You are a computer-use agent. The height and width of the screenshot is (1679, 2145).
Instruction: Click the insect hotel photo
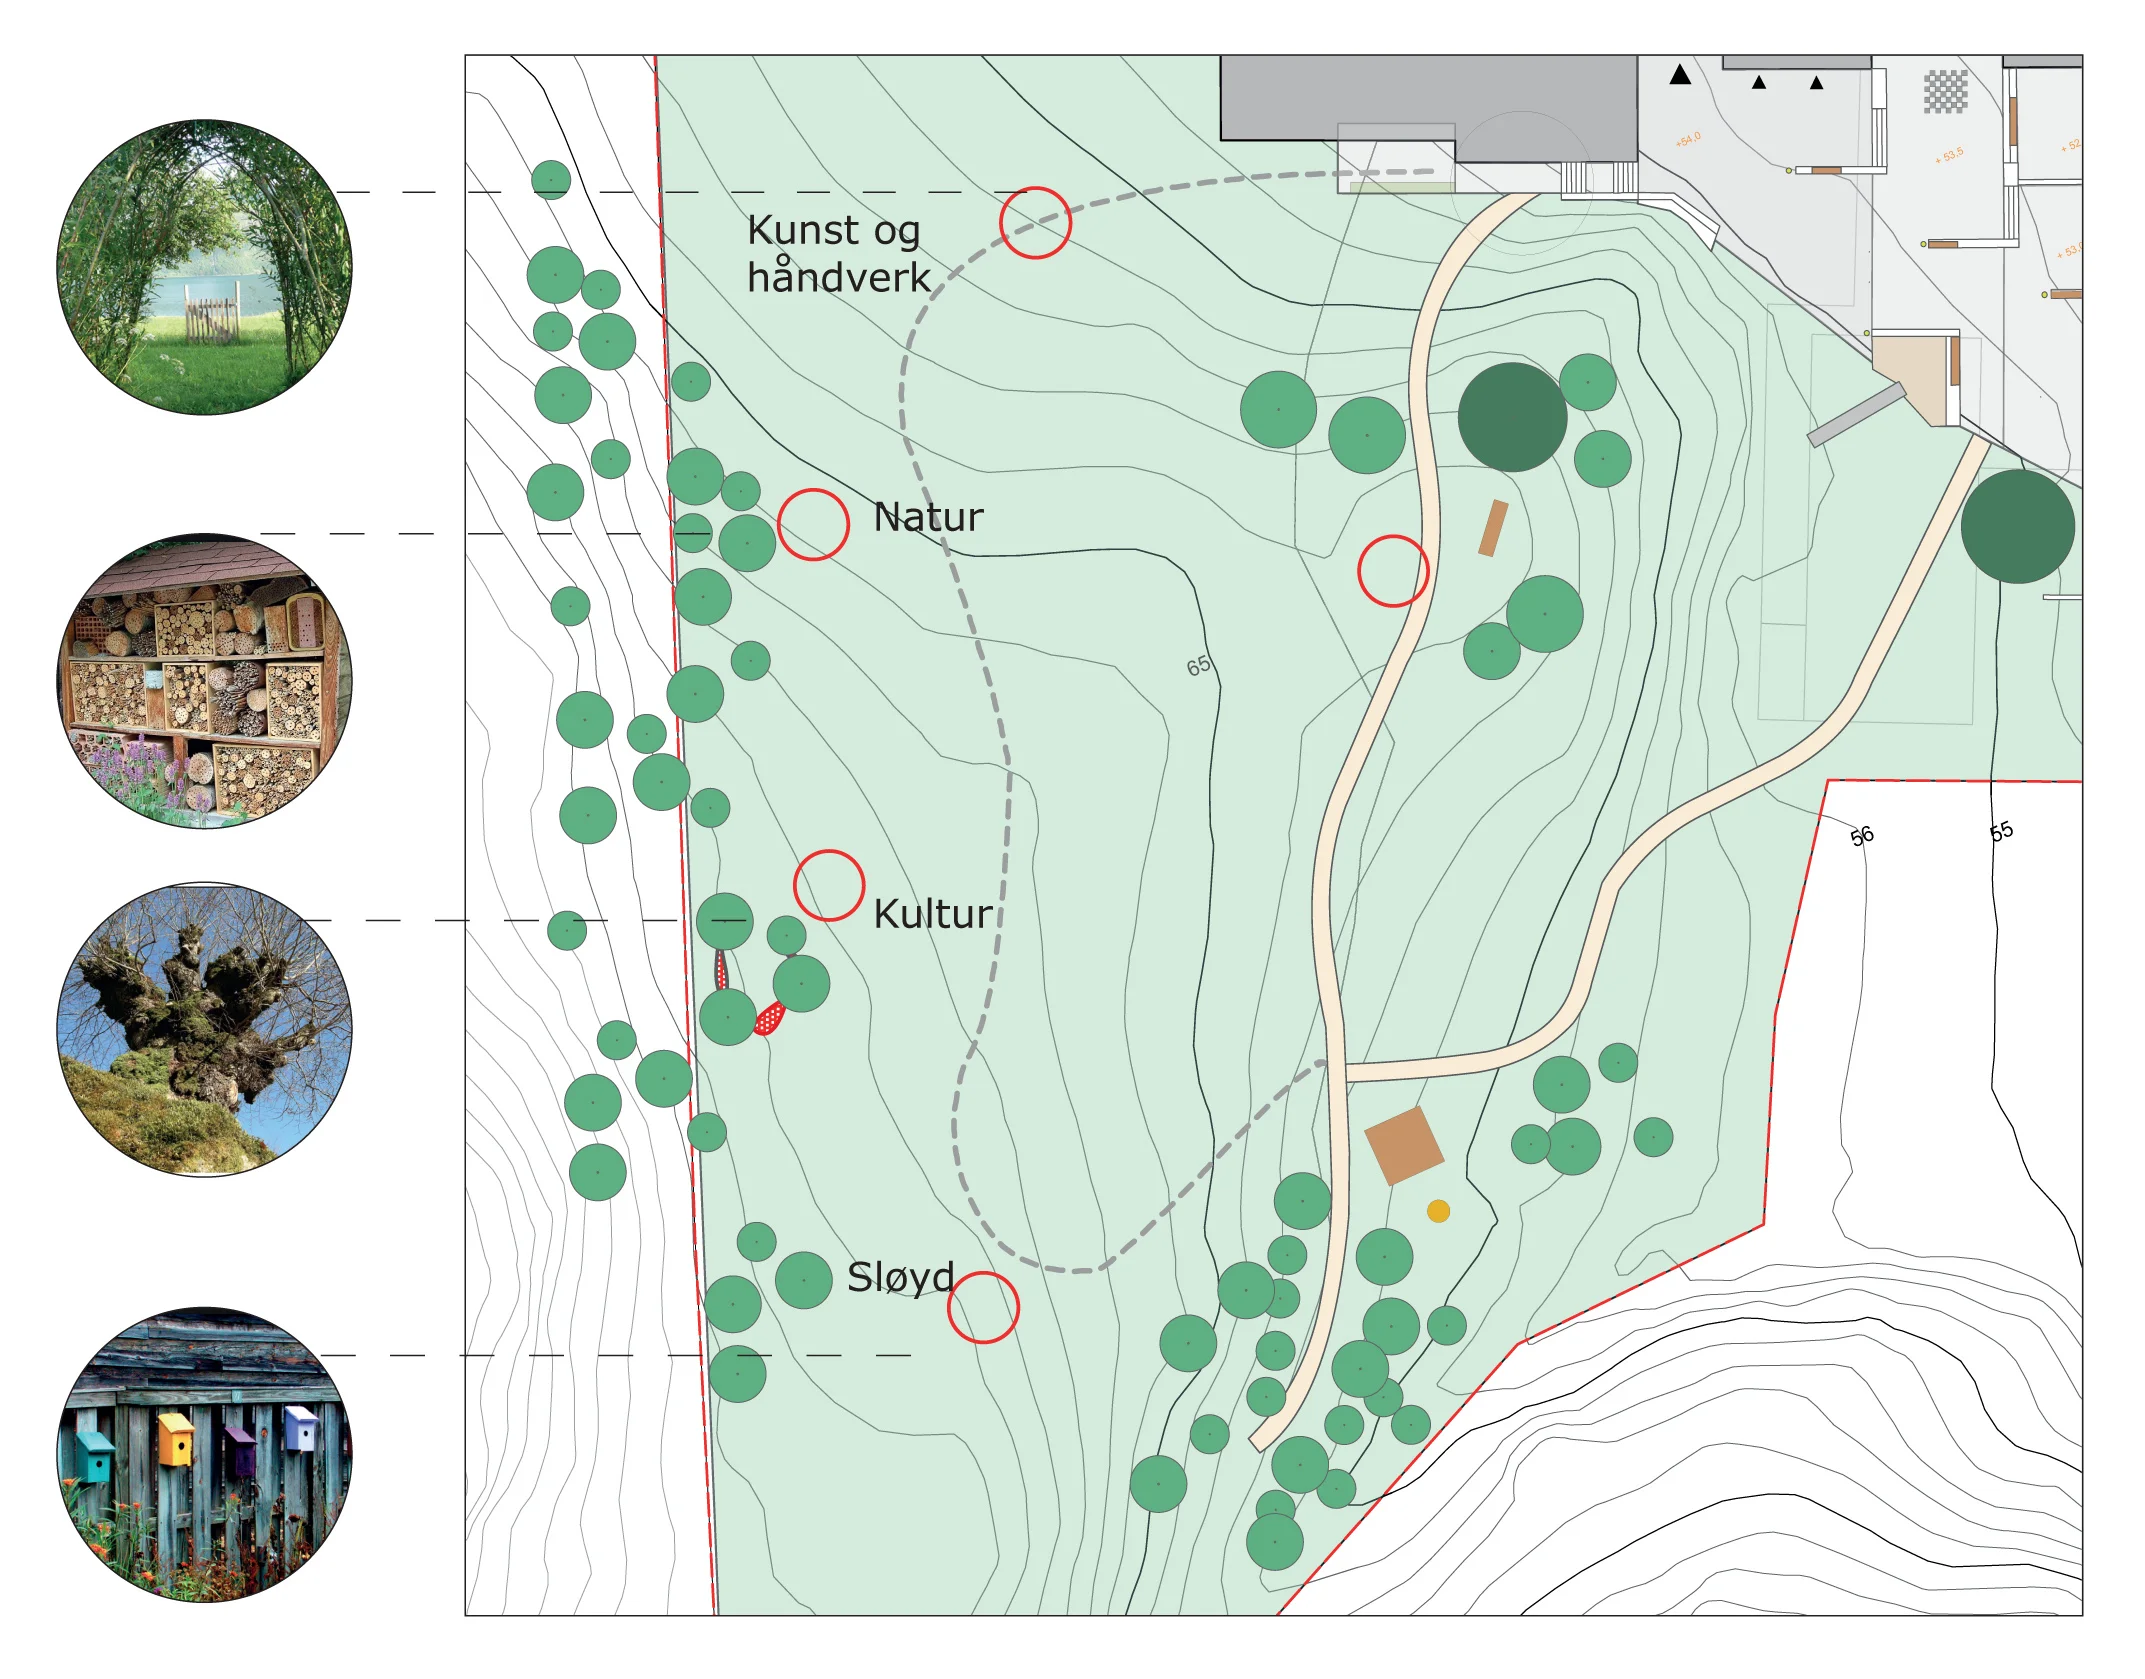[204, 681]
